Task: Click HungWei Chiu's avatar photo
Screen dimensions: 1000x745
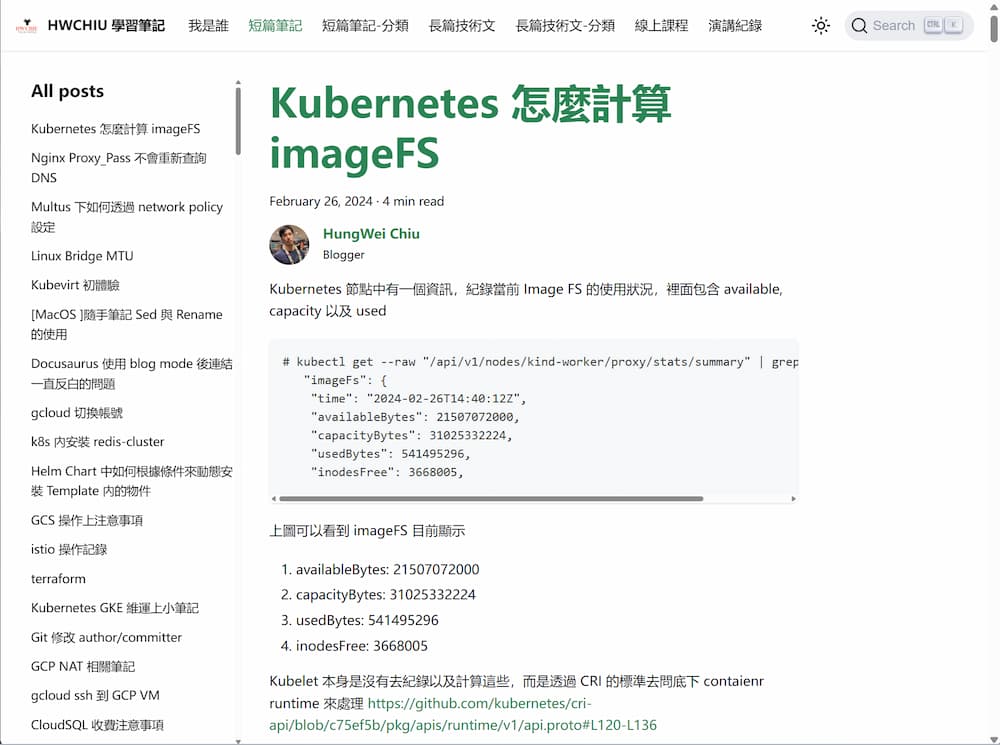Action: pos(289,245)
